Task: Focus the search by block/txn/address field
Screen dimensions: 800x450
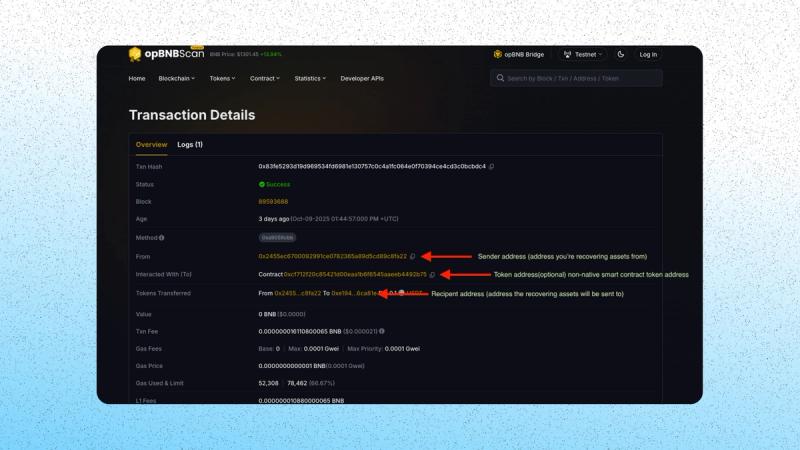Action: [576, 78]
